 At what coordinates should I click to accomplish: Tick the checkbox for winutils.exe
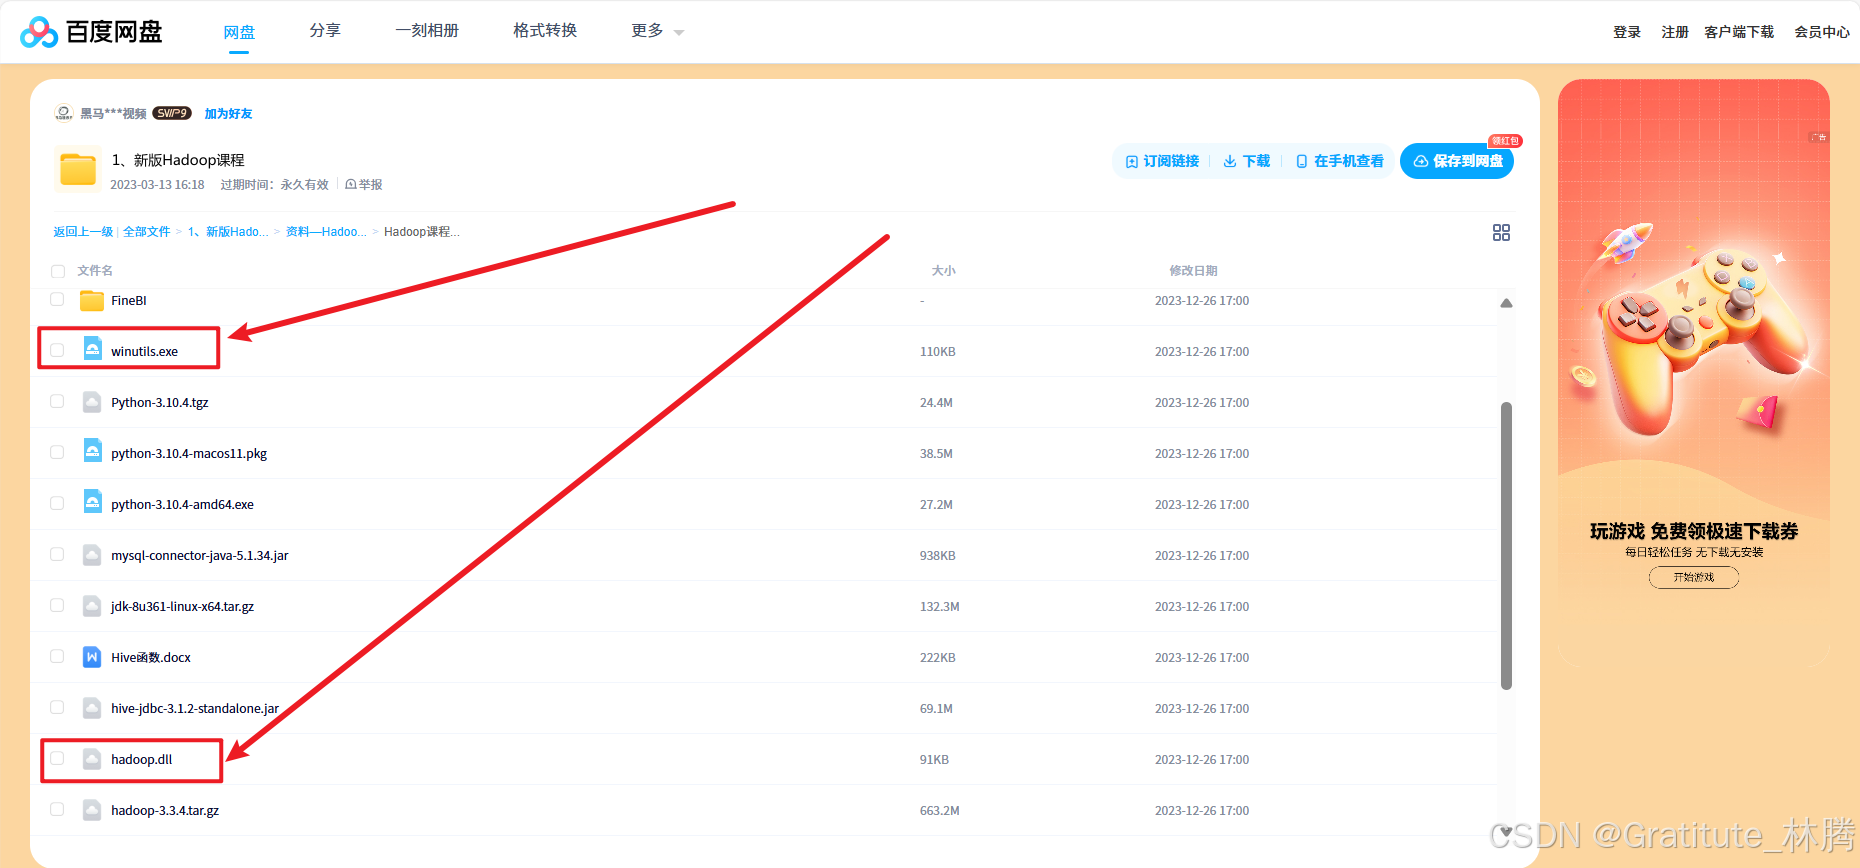pyautogui.click(x=57, y=350)
